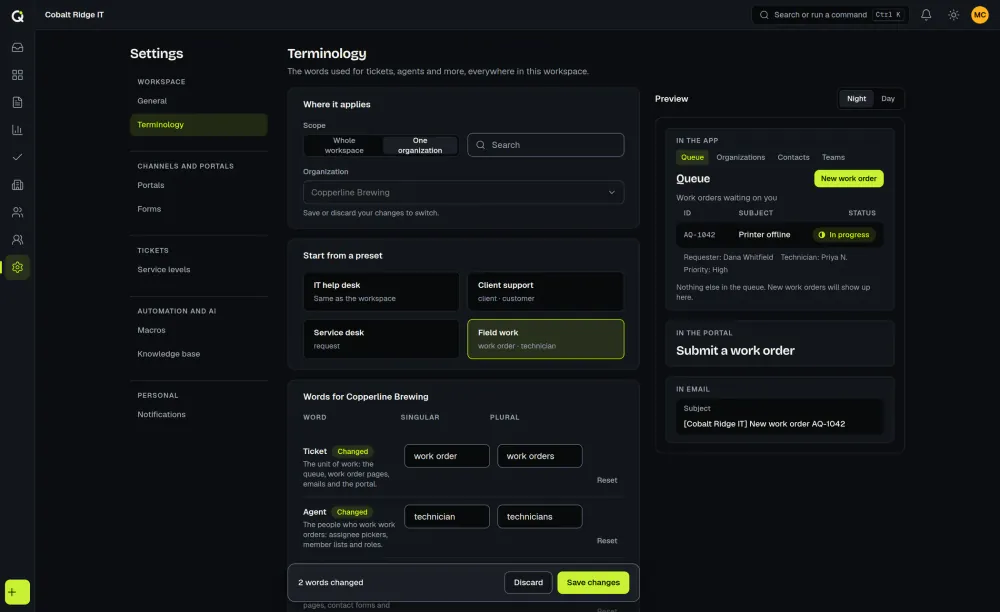The width and height of the screenshot is (1000, 612).
Task: Switch to the Contacts tab in preview
Action: 793,157
